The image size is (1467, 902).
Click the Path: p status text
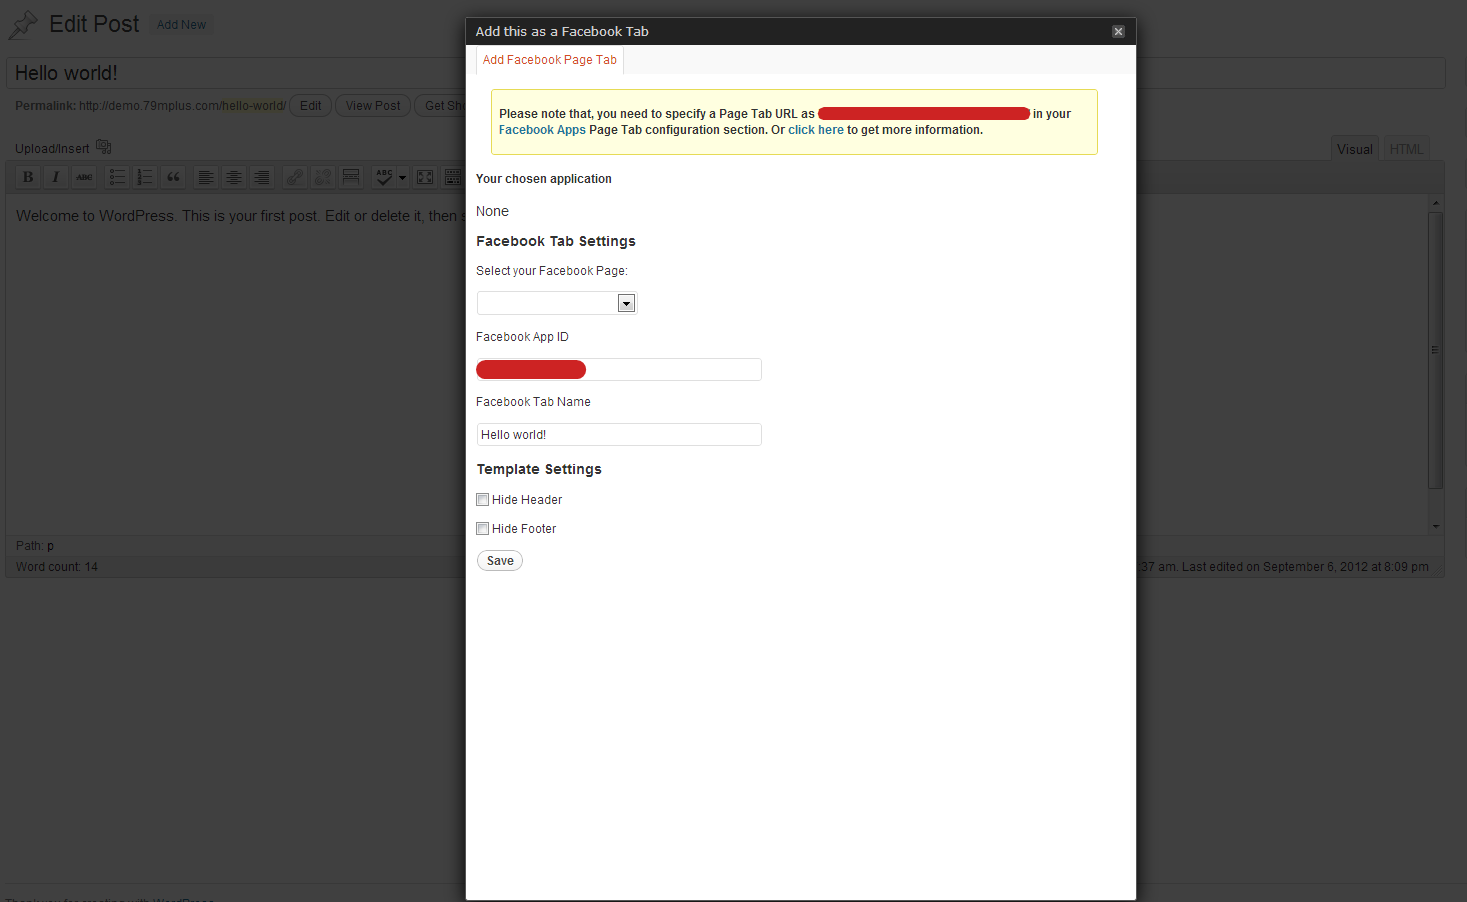pos(35,546)
